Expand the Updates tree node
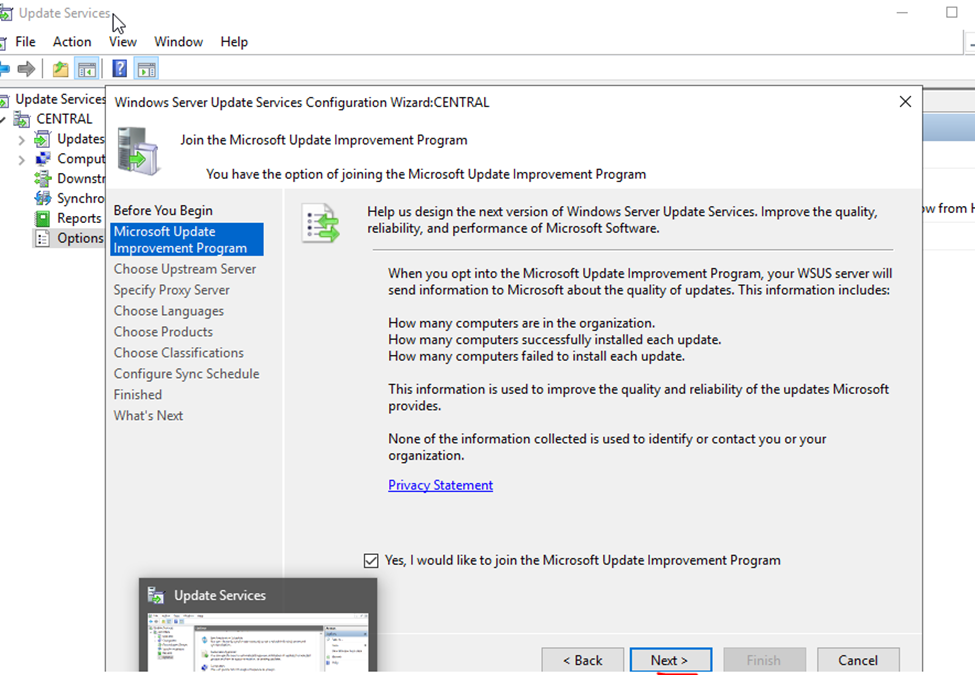This screenshot has height=675, width=975. click(22, 139)
